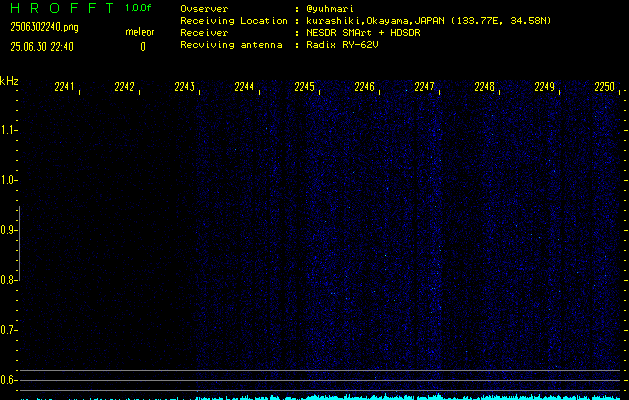This screenshot has height=400, width=629.
Task: Click time marker 2246
Action: 364,87
